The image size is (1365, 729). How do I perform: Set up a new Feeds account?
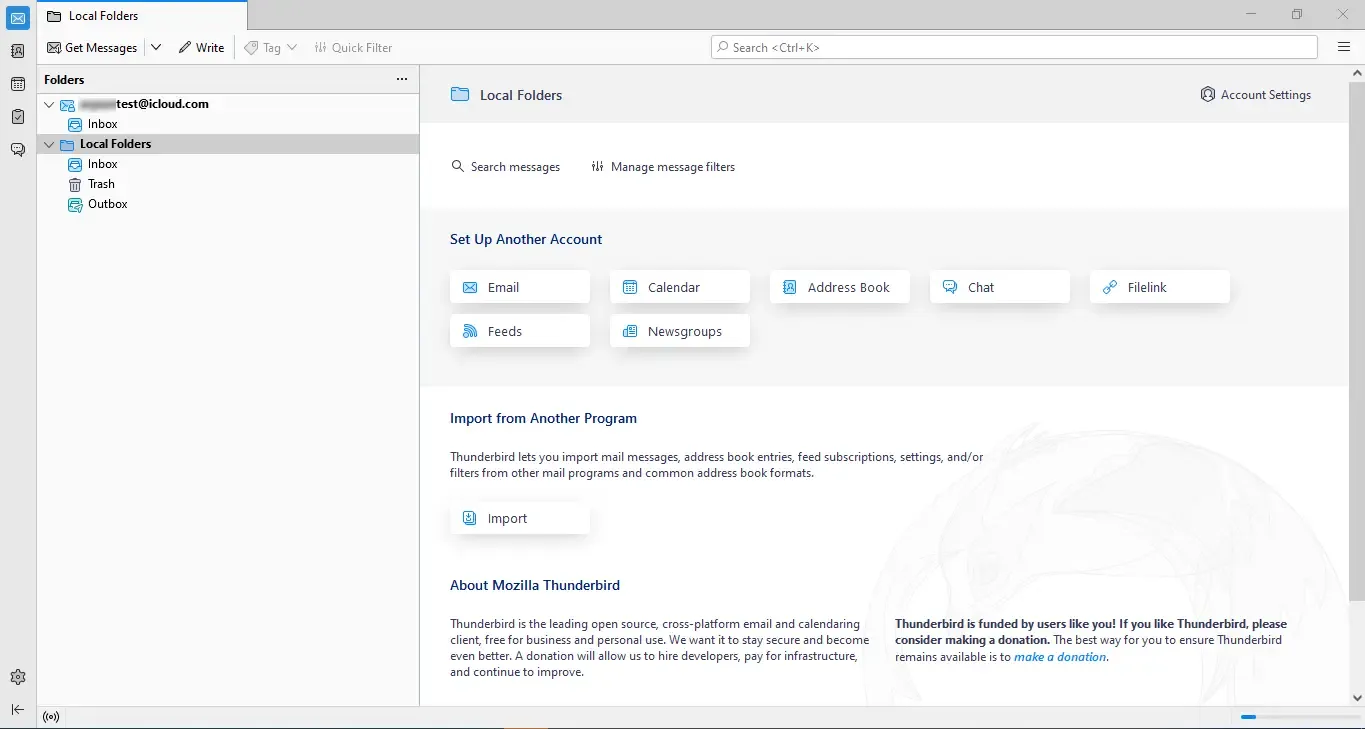(x=519, y=331)
